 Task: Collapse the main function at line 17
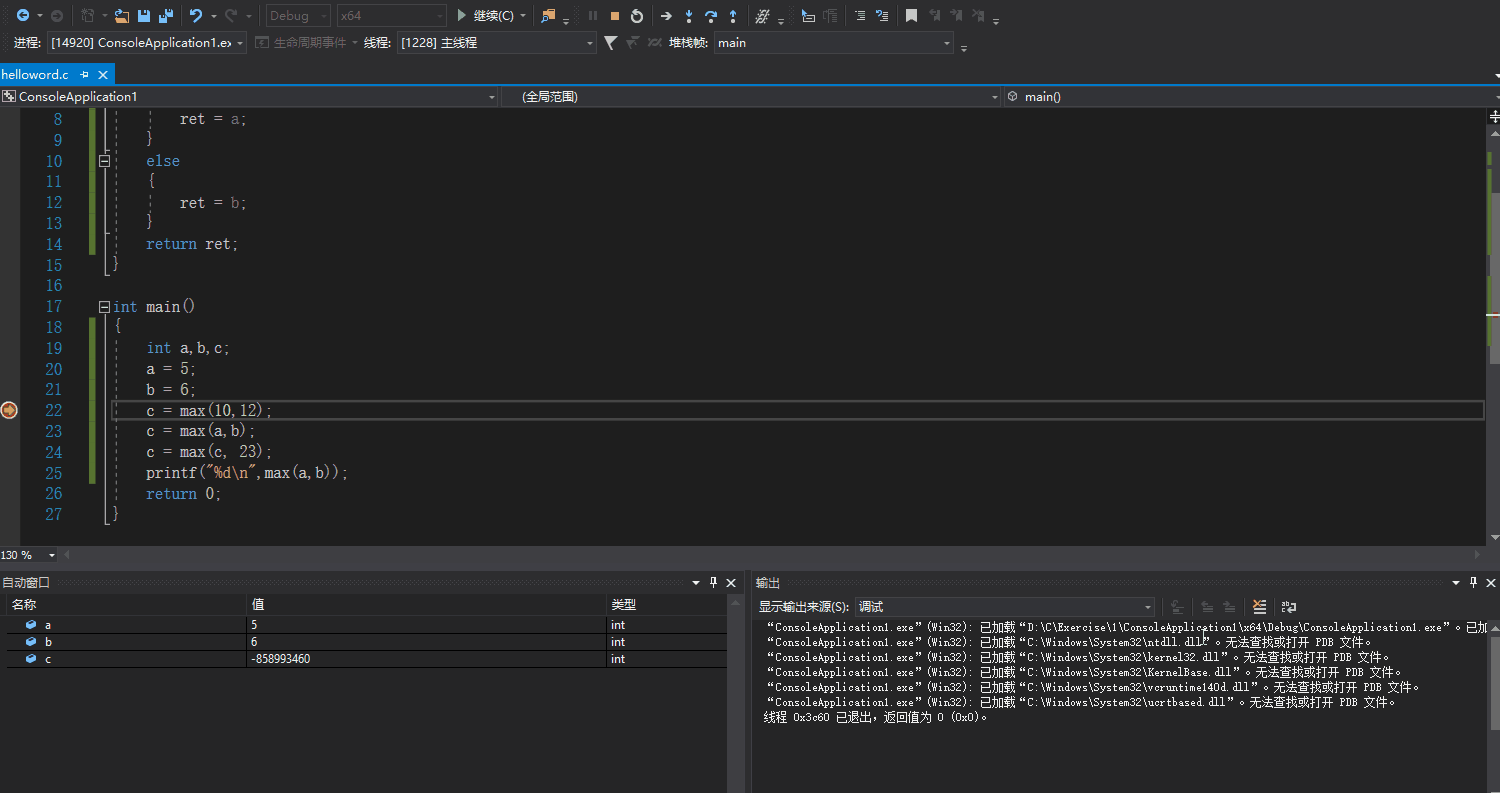104,307
